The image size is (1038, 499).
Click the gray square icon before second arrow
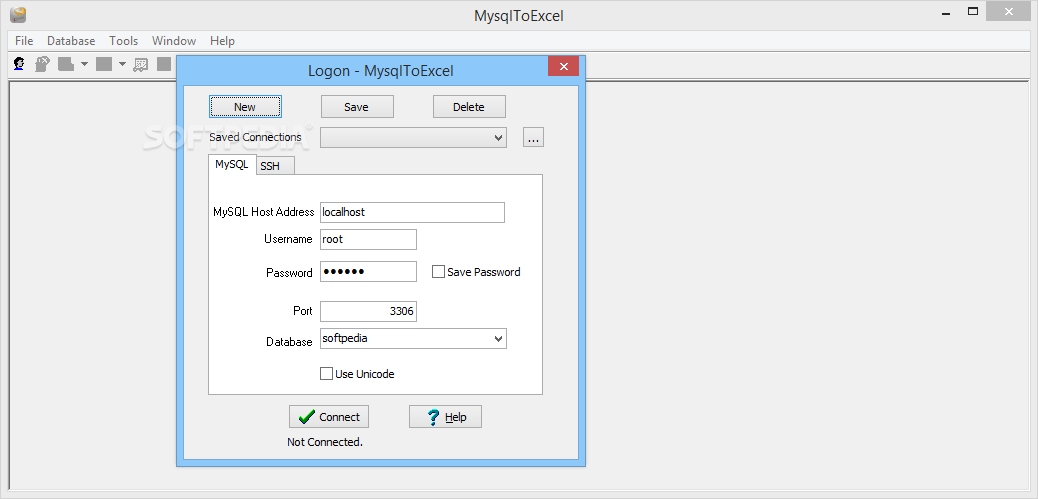pyautogui.click(x=104, y=64)
